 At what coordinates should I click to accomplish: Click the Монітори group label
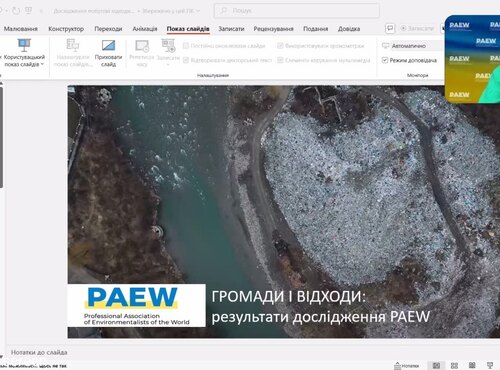[417, 75]
